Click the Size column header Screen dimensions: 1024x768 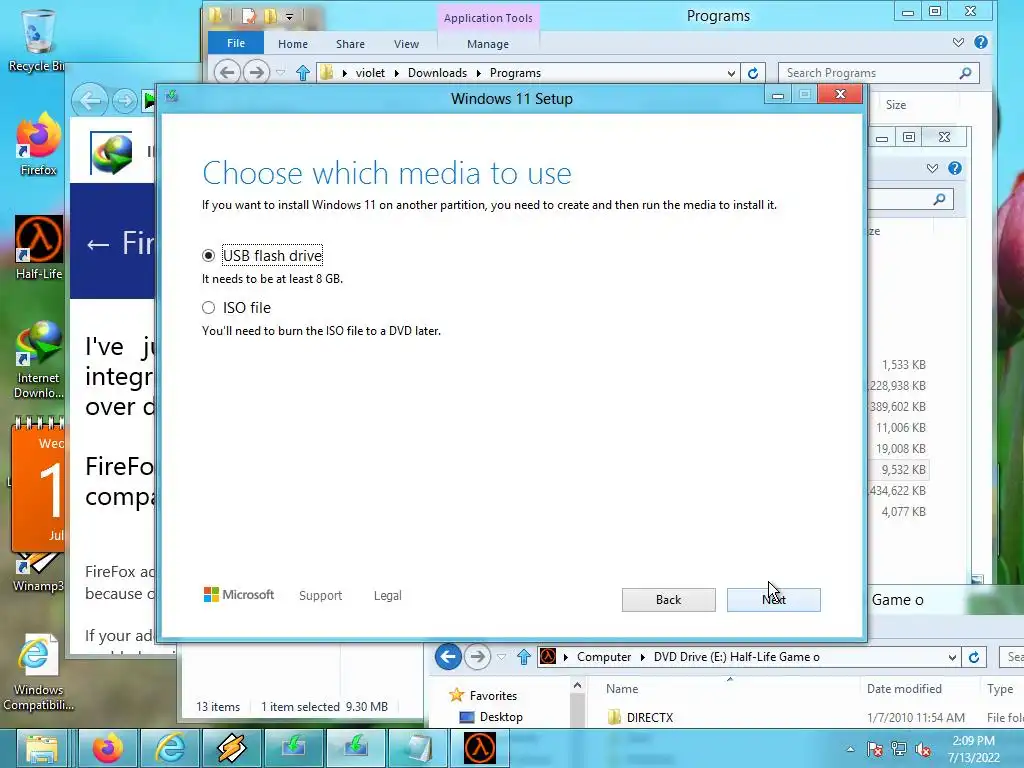[895, 104]
